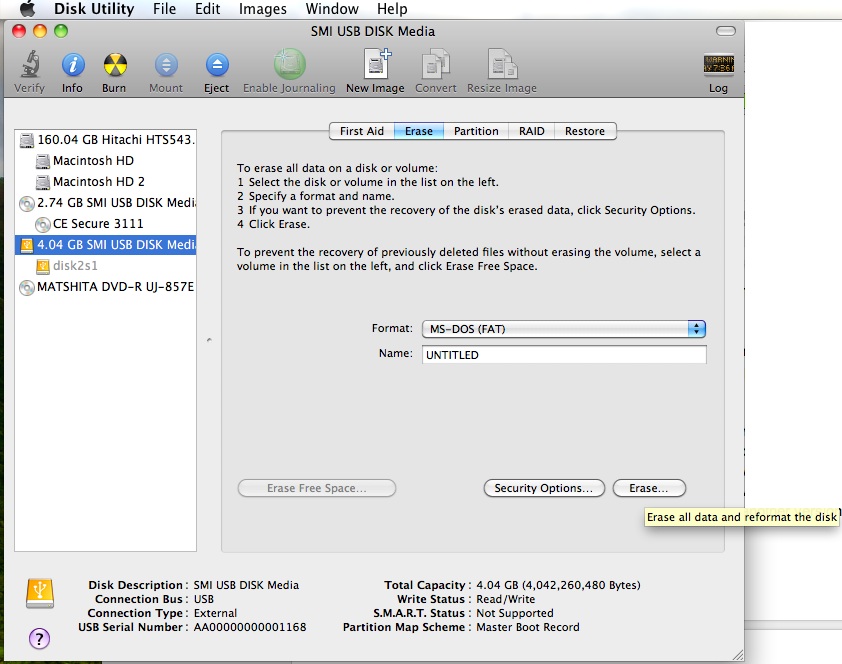Switch to the Restore tab
This screenshot has height=664, width=842.
(x=585, y=131)
